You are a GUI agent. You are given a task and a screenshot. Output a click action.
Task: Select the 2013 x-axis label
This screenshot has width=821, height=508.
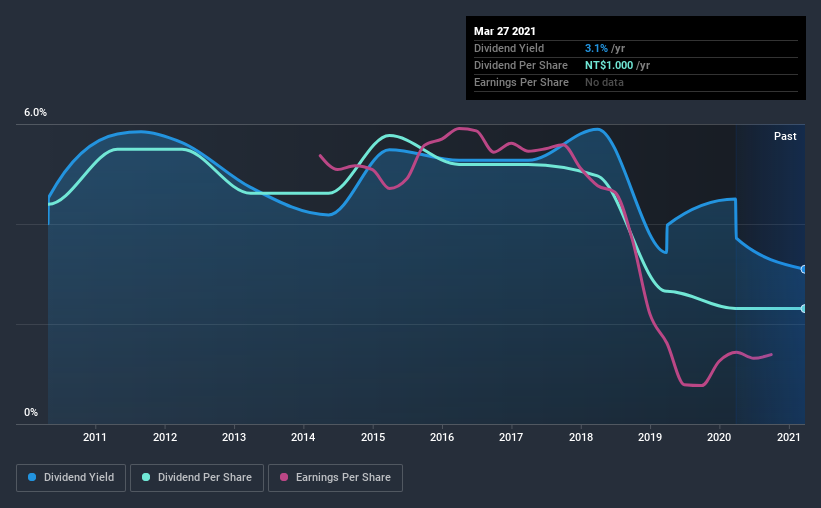[x=234, y=437]
